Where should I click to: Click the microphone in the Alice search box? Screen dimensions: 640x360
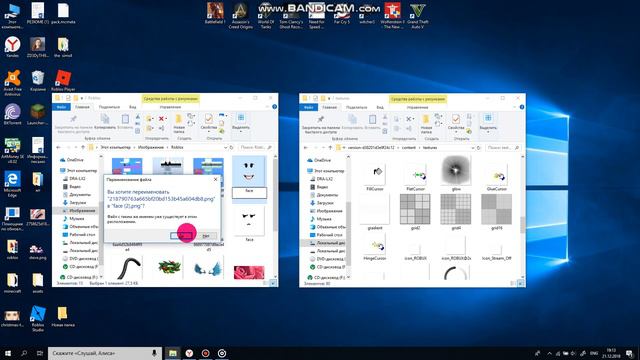[154, 353]
